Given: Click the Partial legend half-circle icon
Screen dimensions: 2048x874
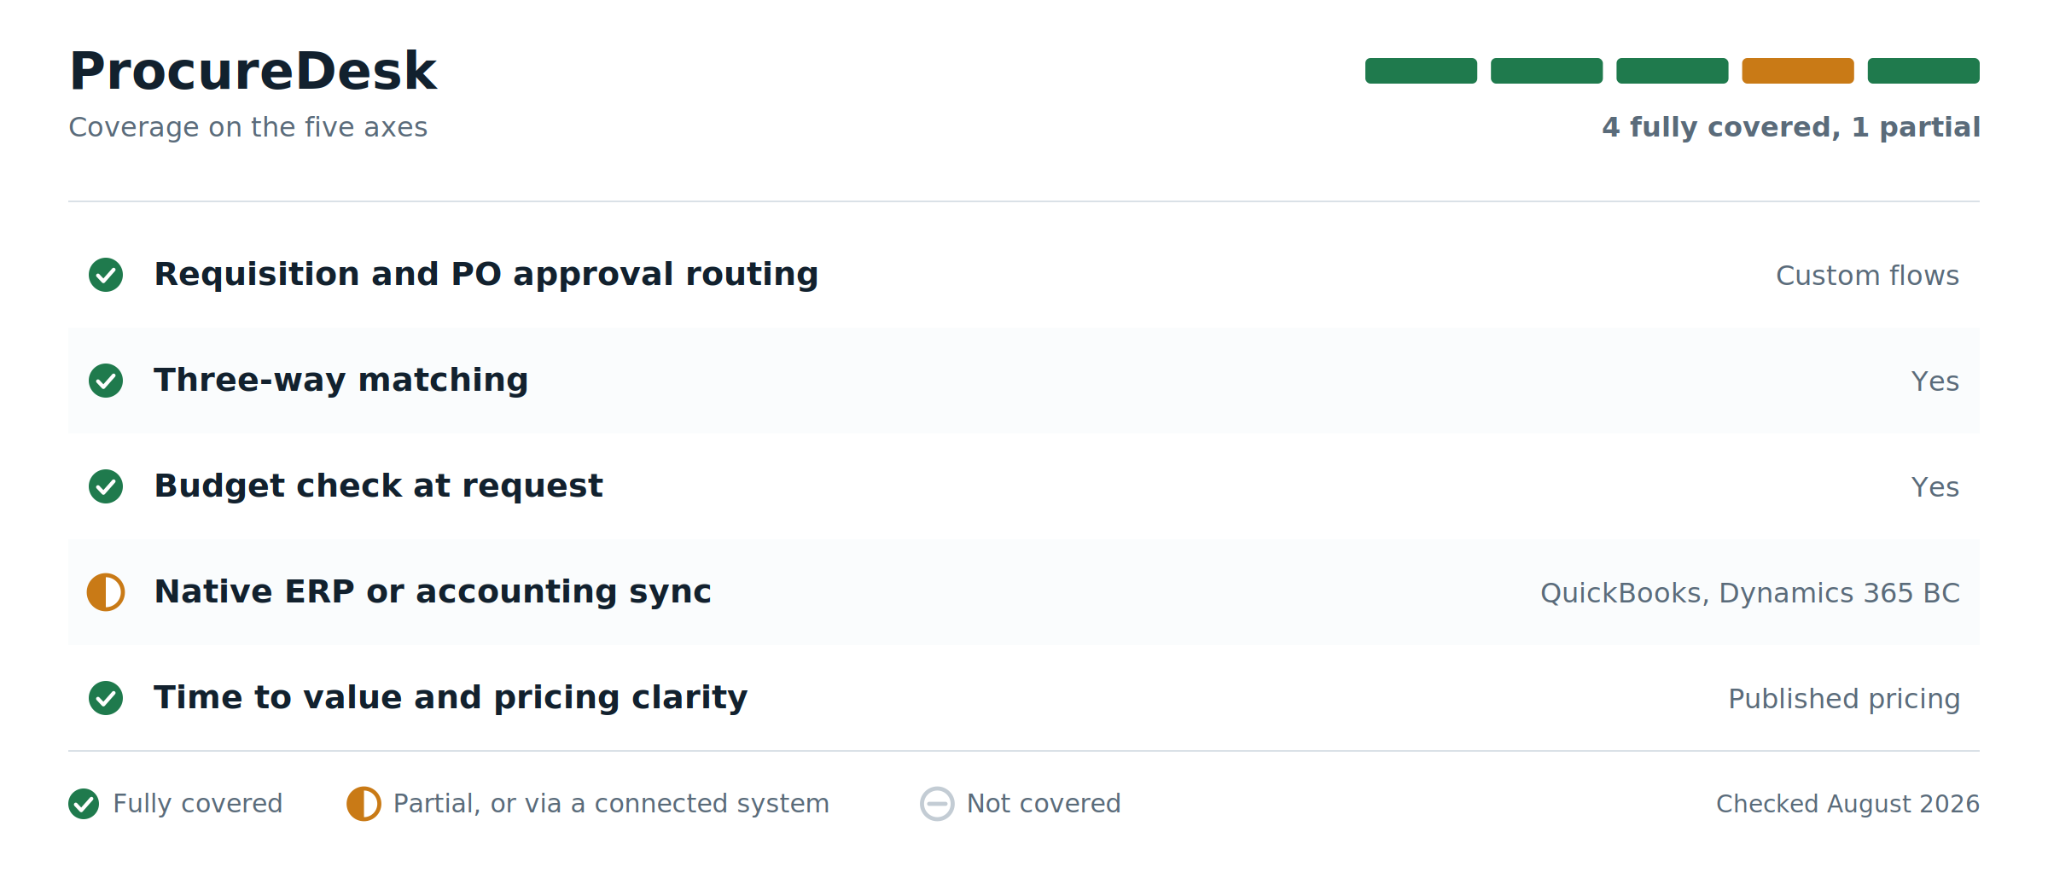Looking at the screenshot, I should pos(364,804).
